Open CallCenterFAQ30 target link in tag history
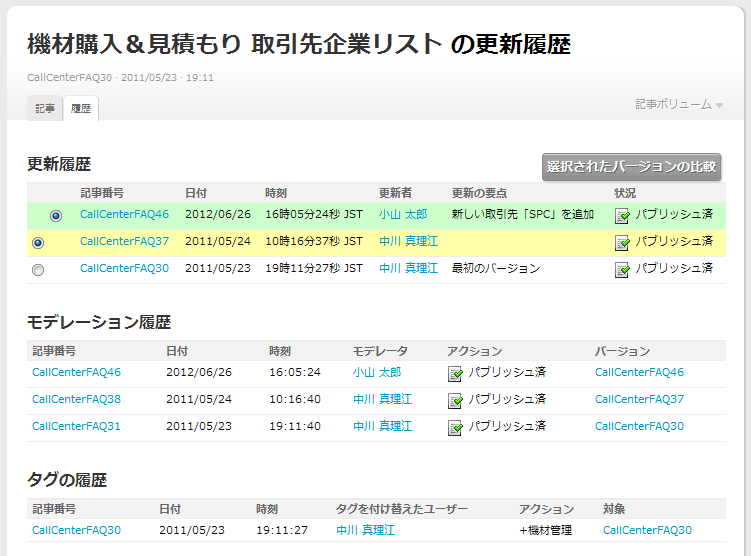 pyautogui.click(x=647, y=530)
